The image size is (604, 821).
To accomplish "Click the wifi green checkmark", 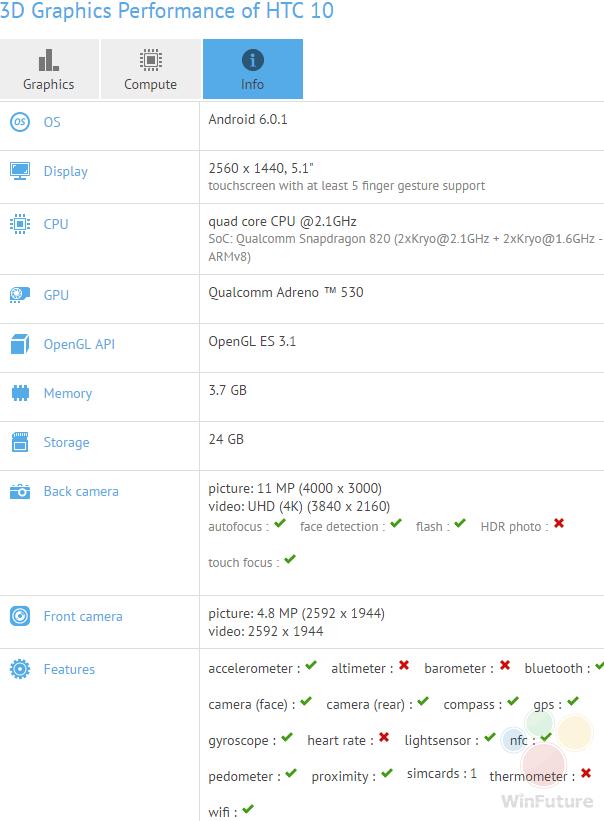I will click(x=248, y=809).
